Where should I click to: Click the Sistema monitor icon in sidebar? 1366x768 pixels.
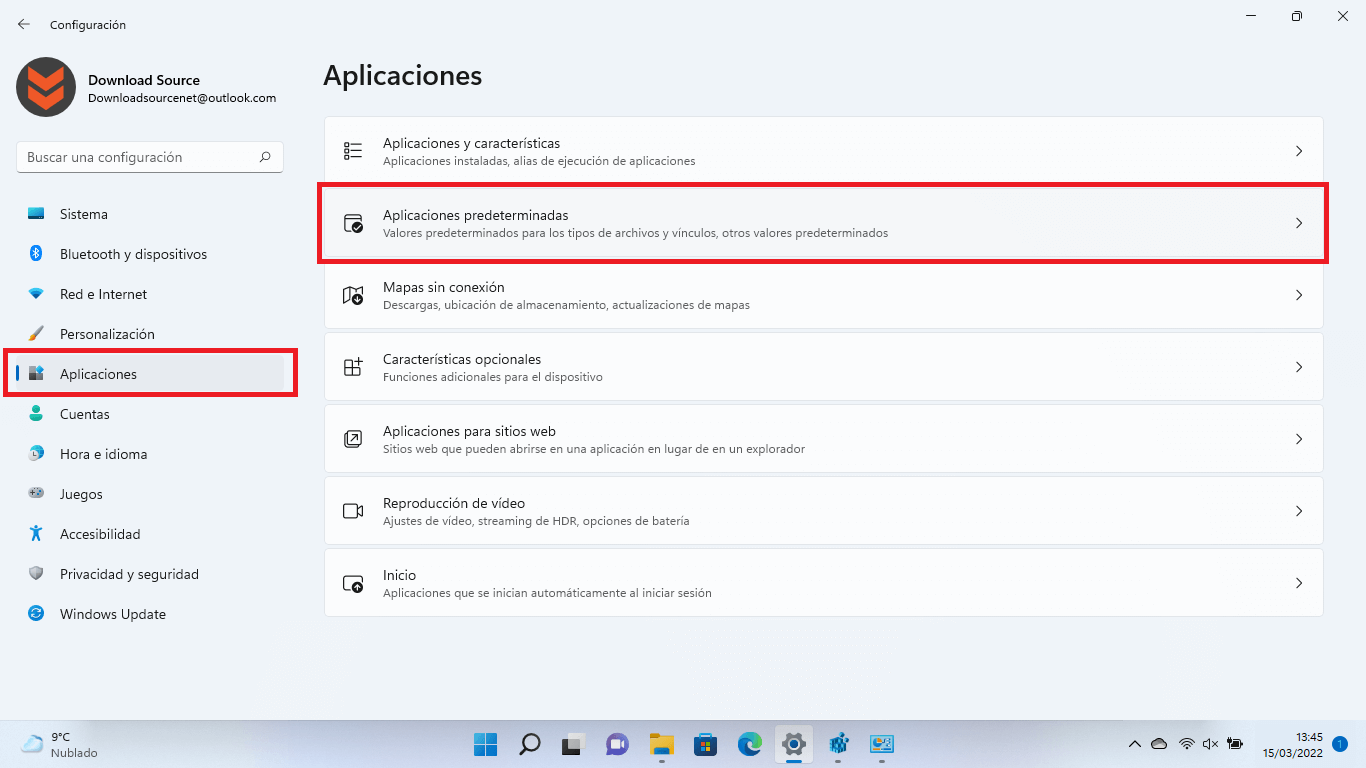pos(36,214)
